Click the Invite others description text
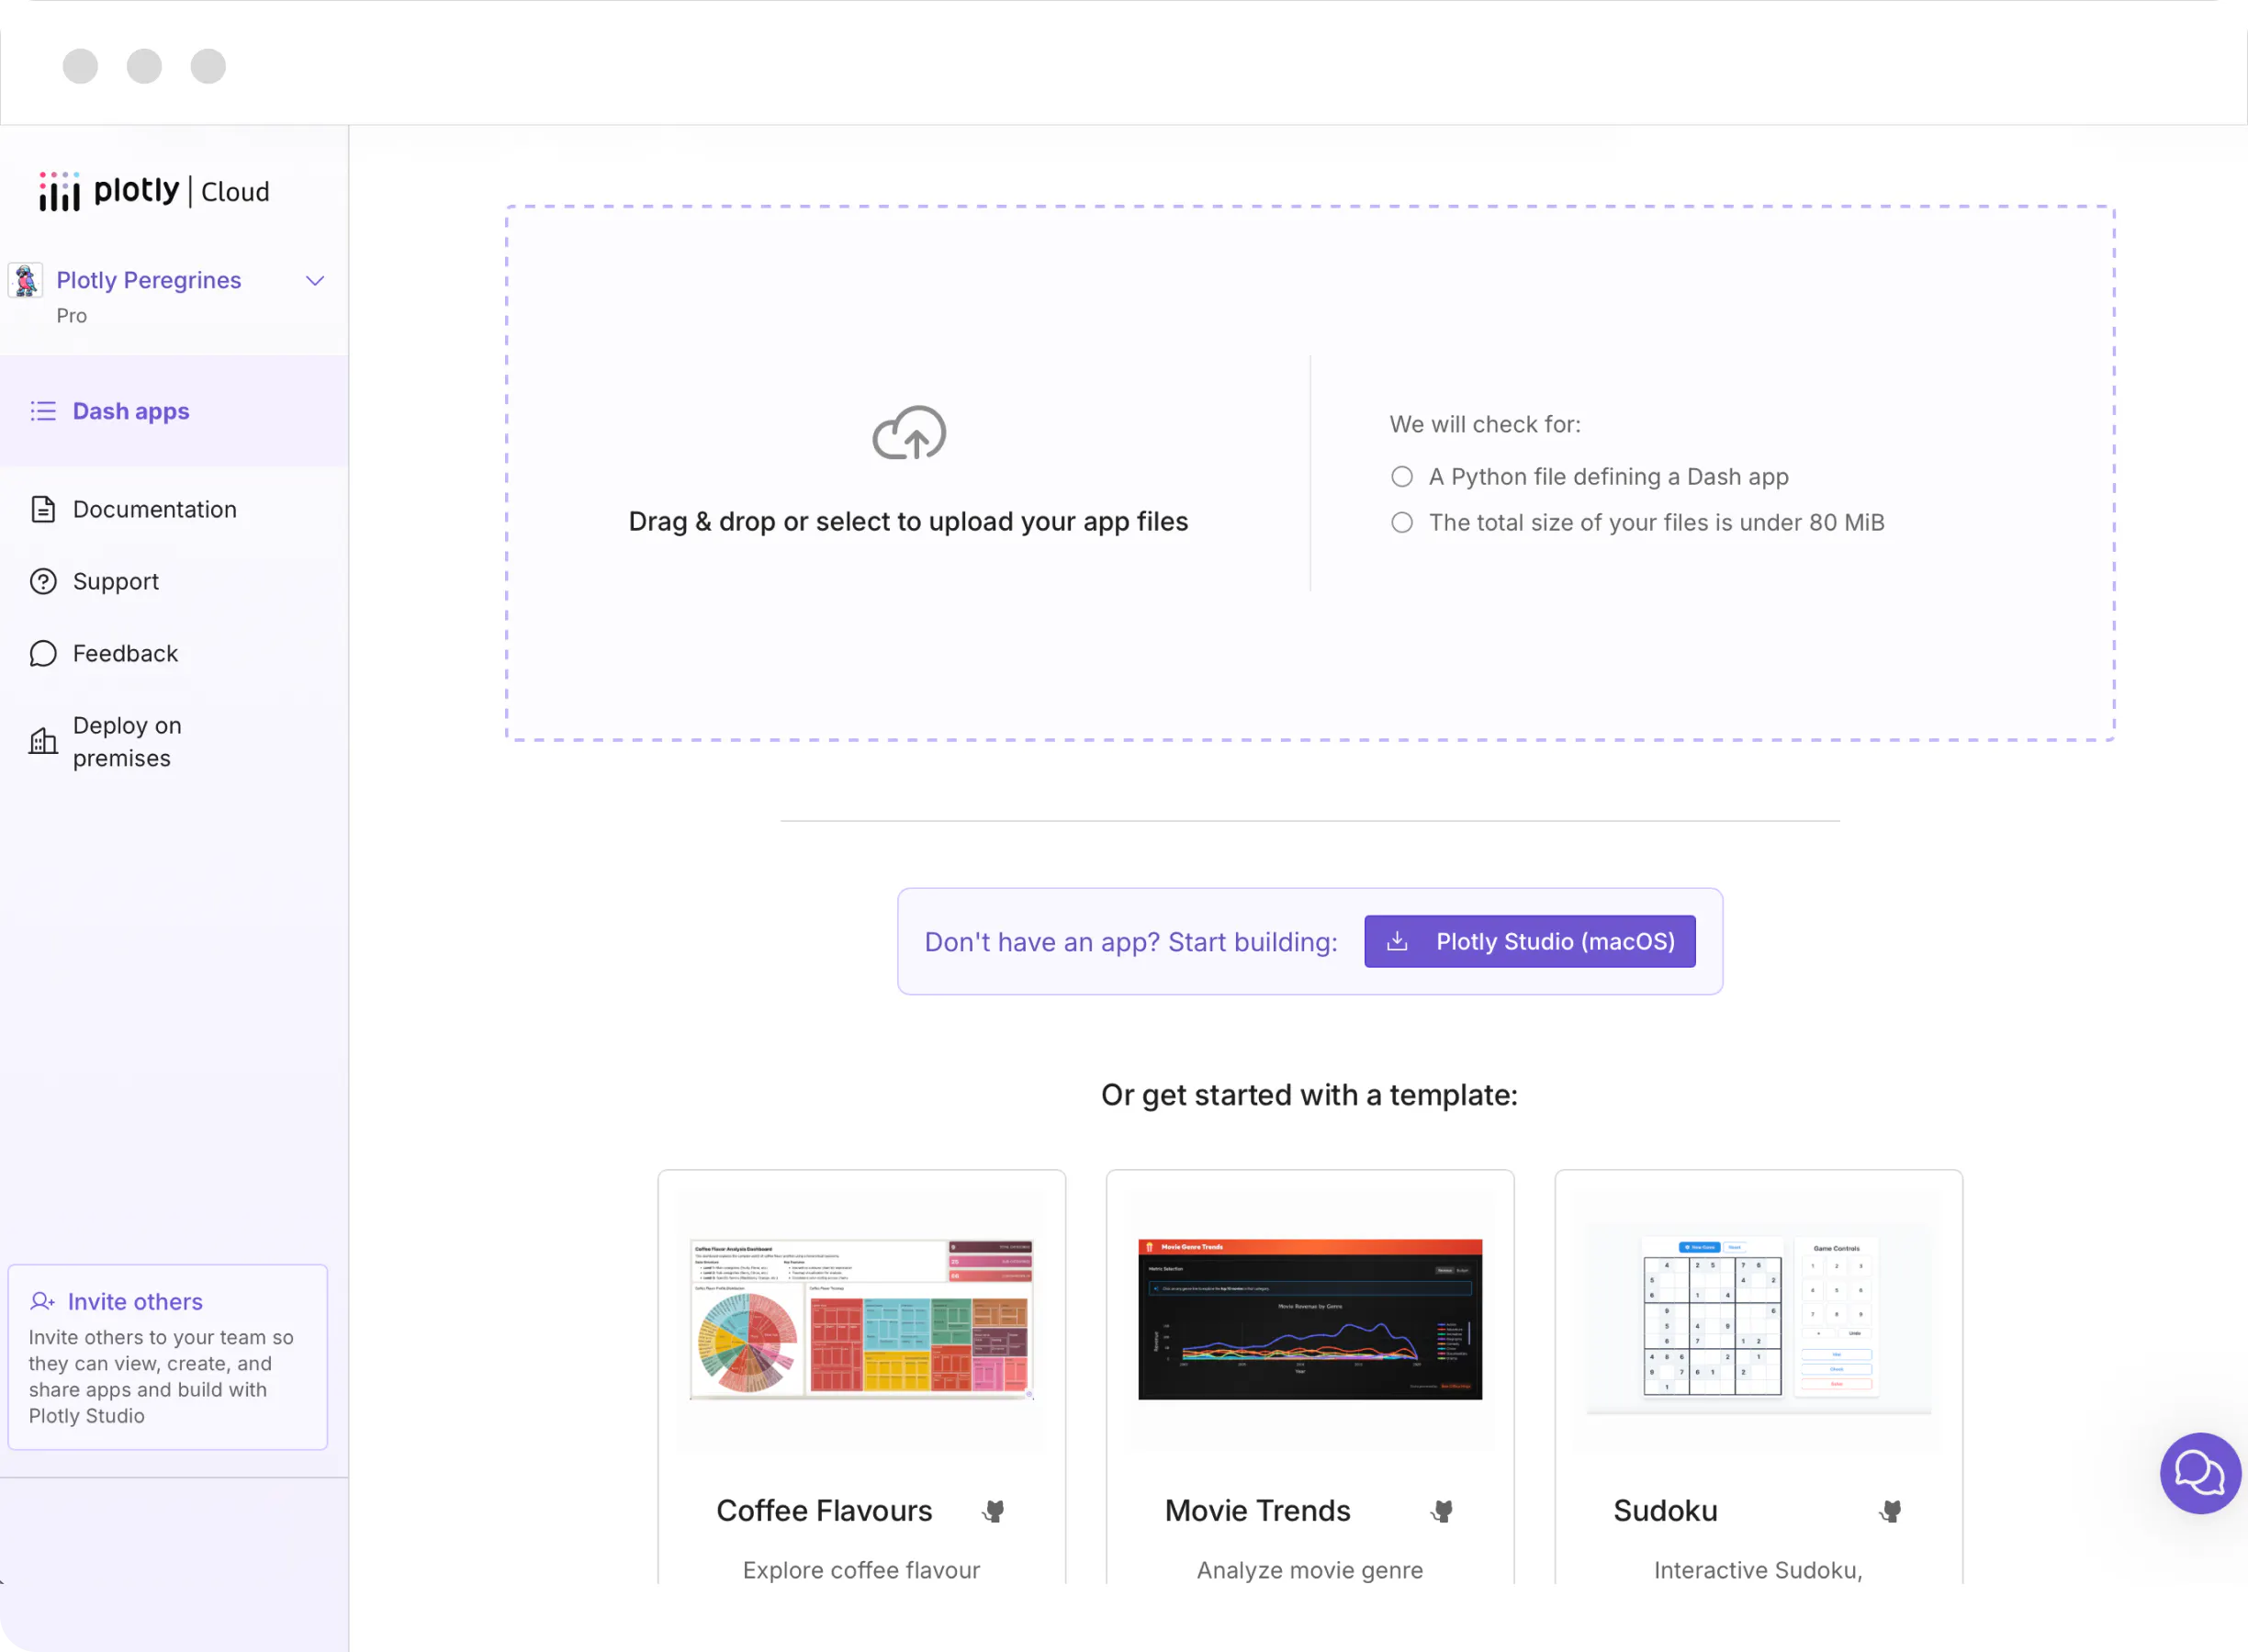2248x1652 pixels. point(161,1376)
